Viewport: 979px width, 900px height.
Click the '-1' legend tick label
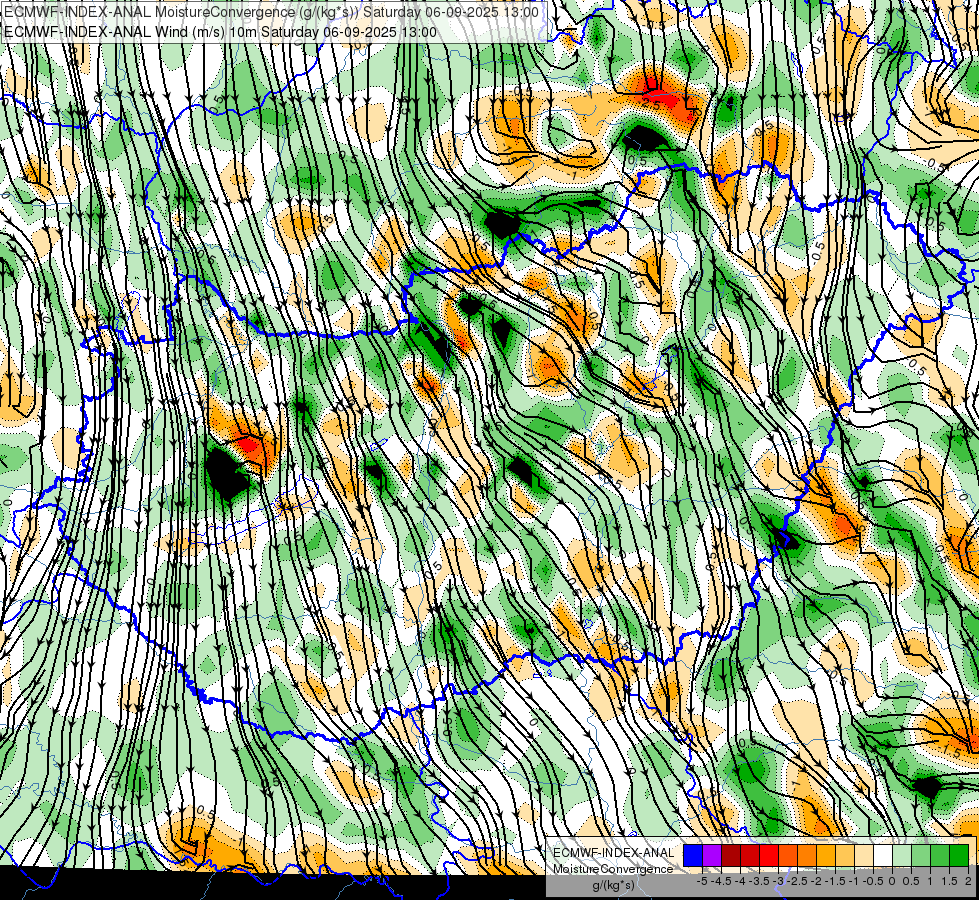(854, 881)
